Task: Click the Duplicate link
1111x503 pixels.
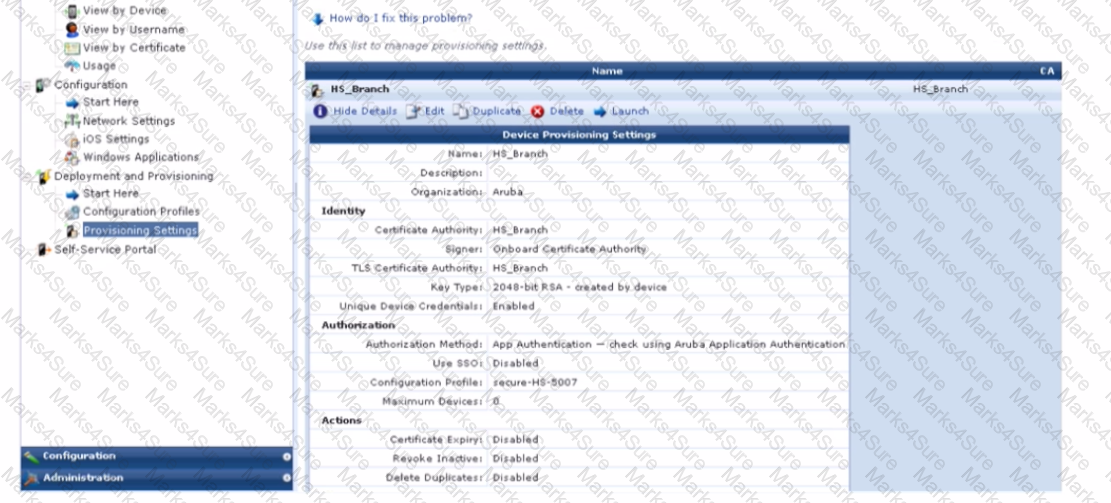Action: (x=496, y=111)
